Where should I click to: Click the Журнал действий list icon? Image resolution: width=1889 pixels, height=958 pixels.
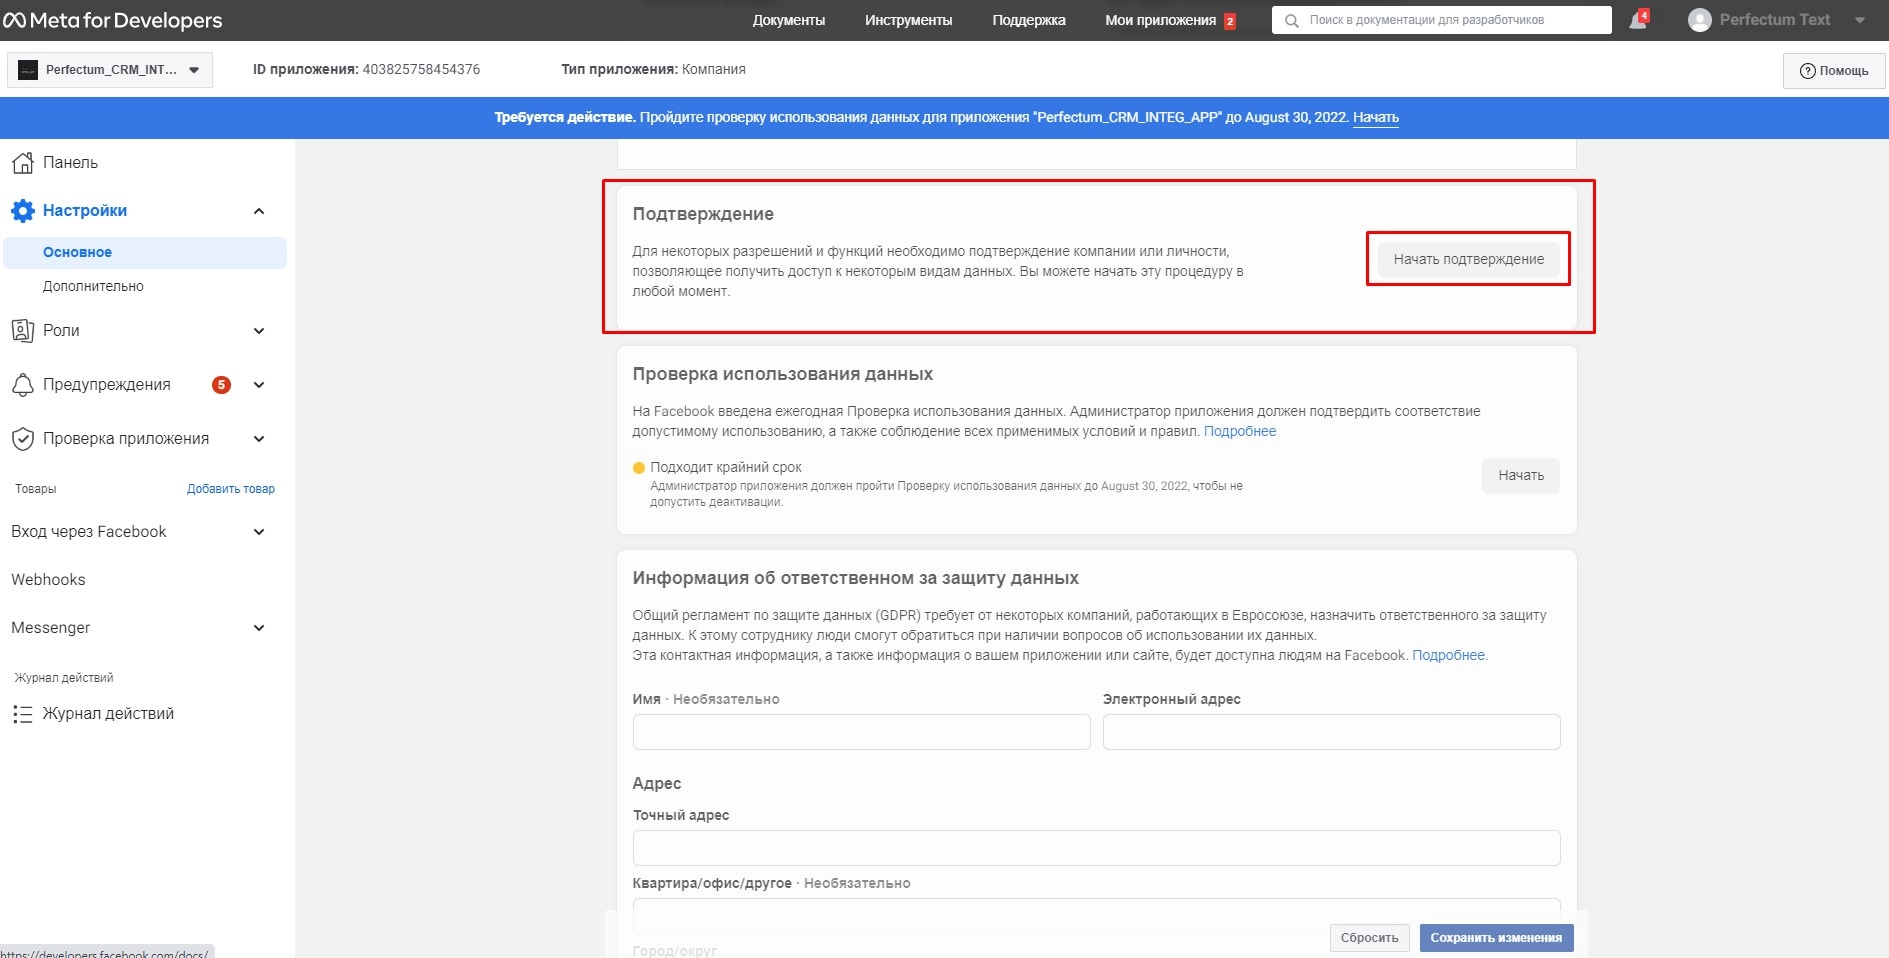coord(22,714)
